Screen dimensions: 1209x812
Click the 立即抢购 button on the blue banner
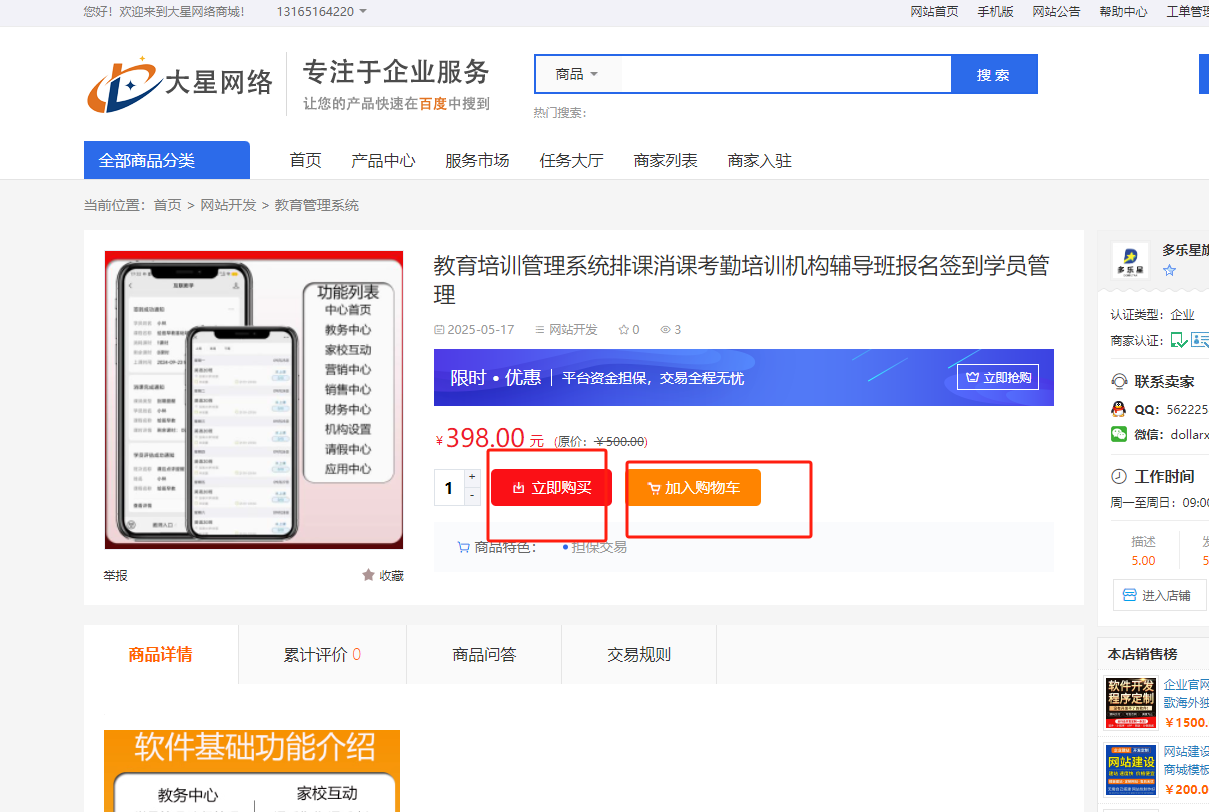click(x=998, y=377)
